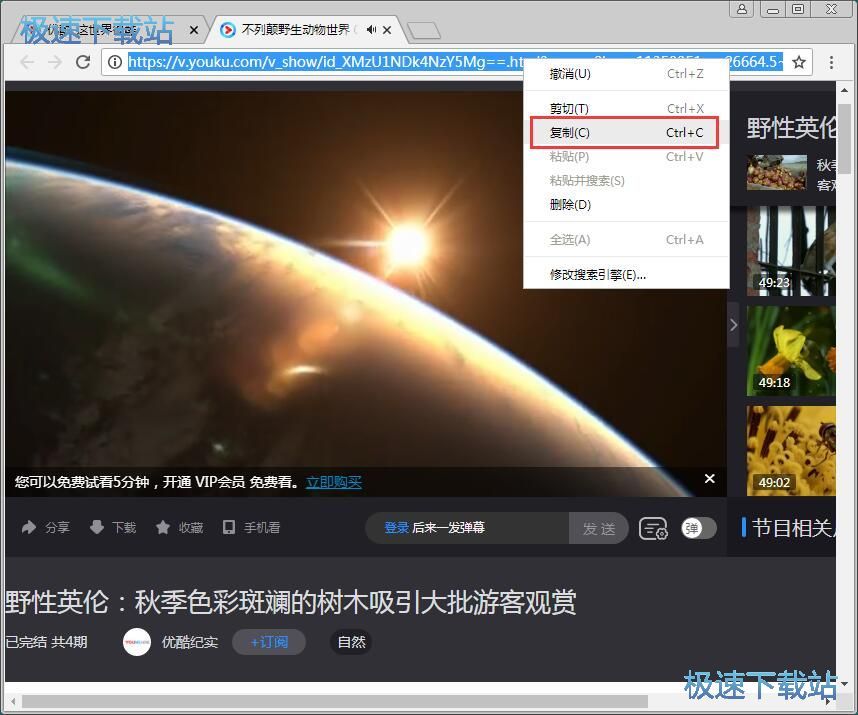The image size is (858, 715).
Task: Choose 撤消(U) in the context menu
Action: pos(627,73)
